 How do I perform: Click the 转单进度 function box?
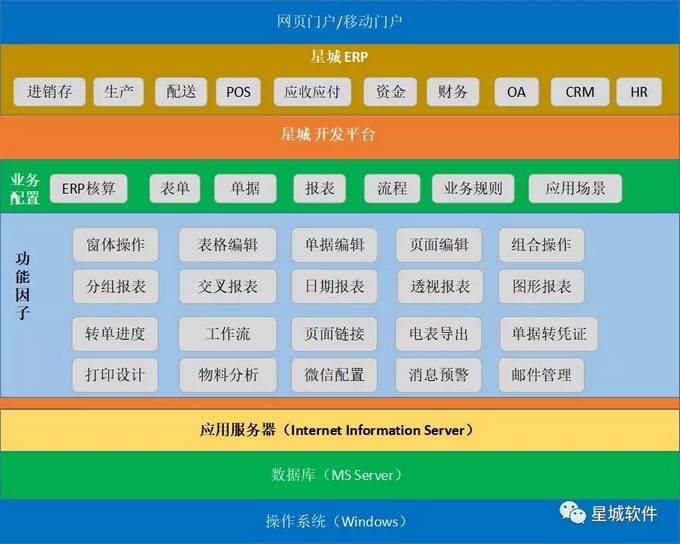[115, 334]
